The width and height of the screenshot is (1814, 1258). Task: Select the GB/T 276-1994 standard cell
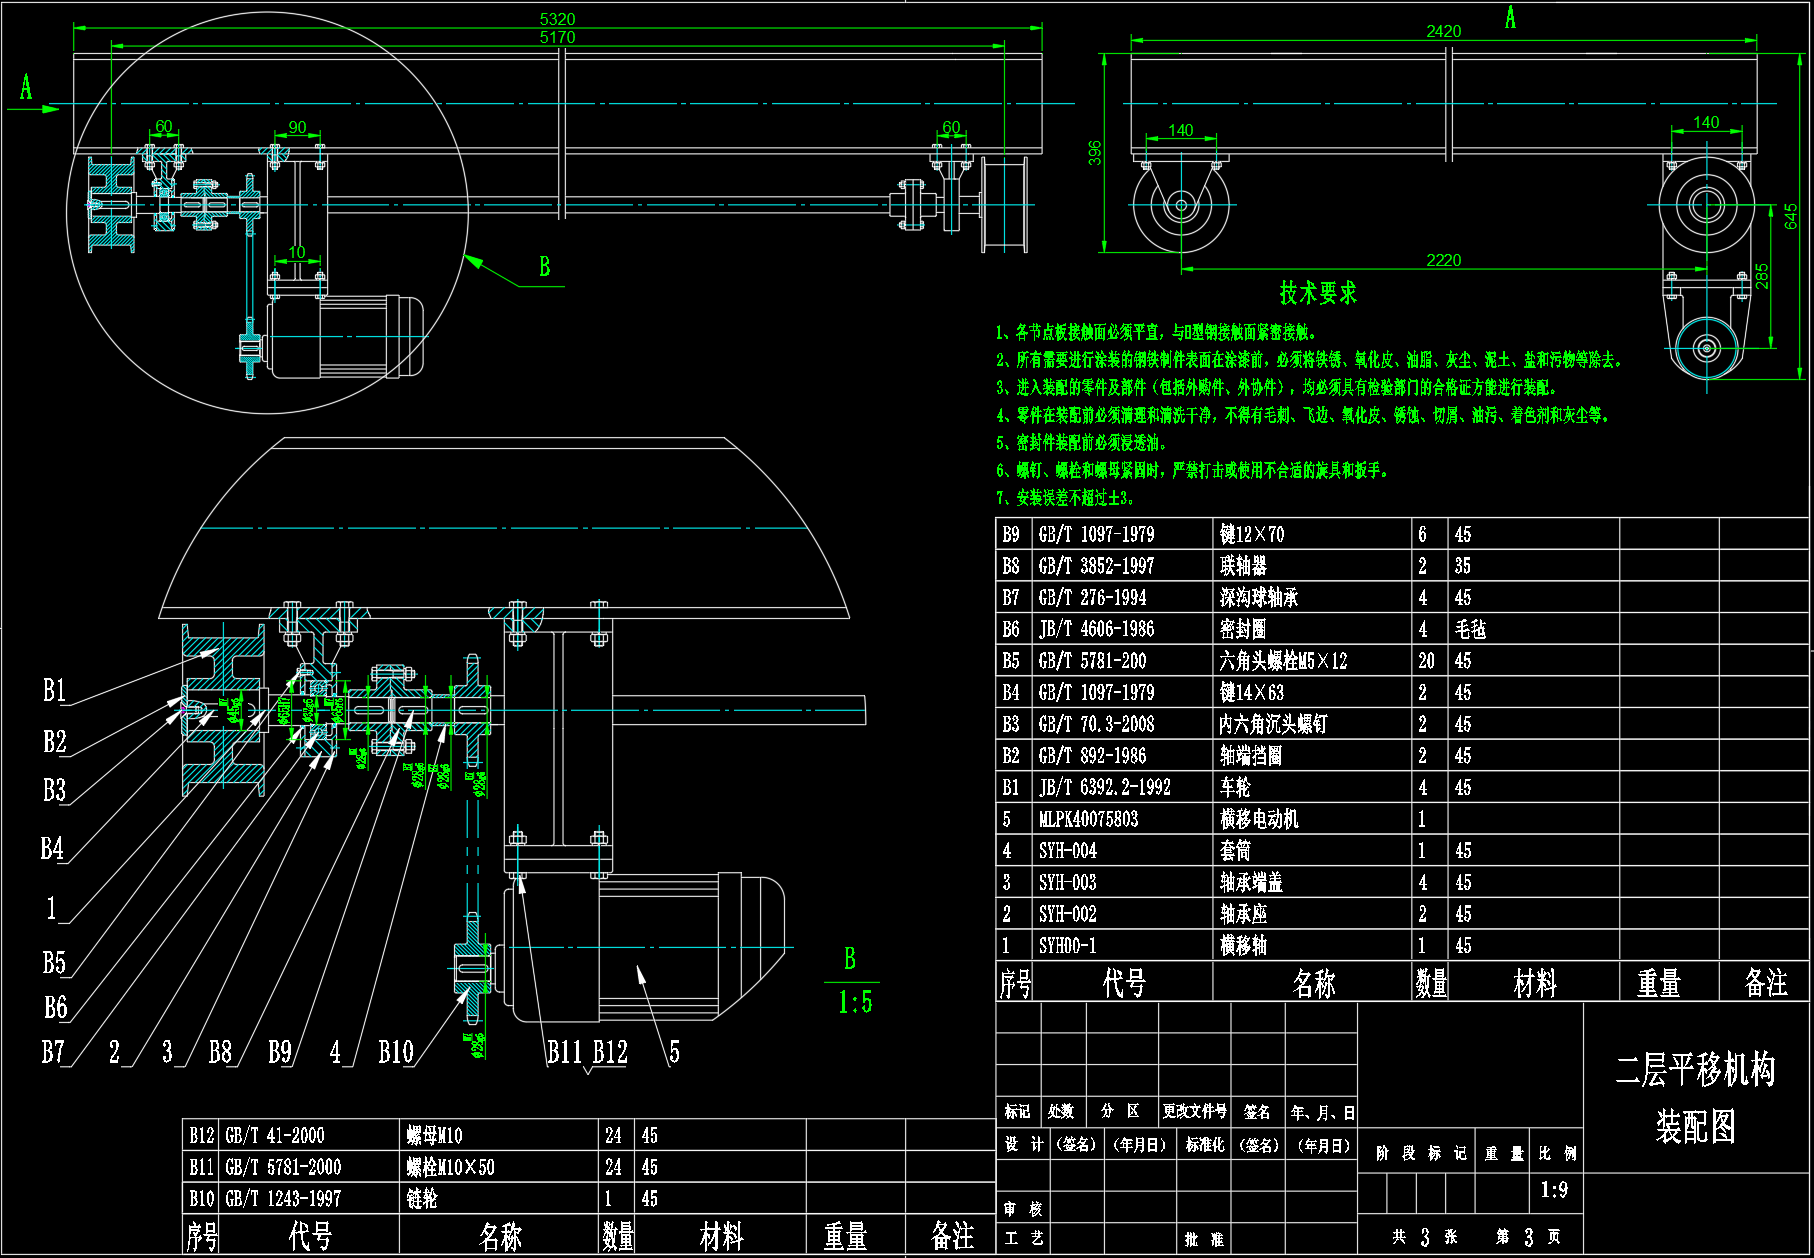[1092, 597]
